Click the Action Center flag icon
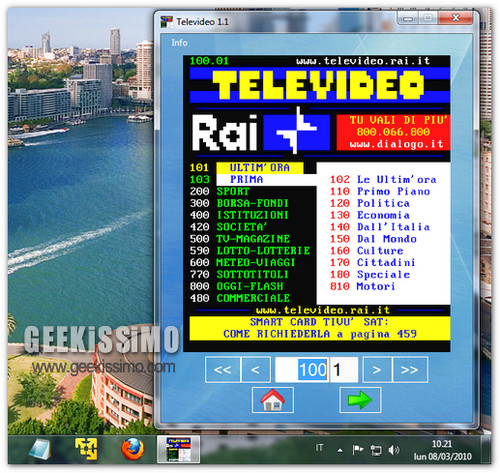500x473 pixels. pyautogui.click(x=358, y=450)
